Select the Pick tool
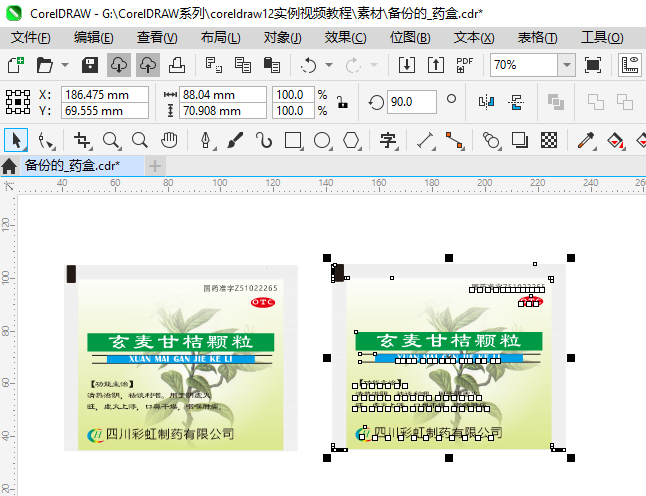Screen dimensions: 646x496 pos(16,140)
